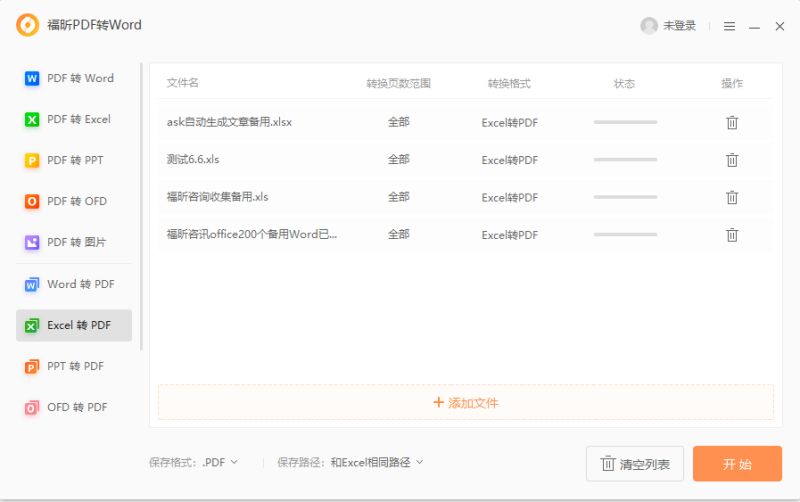
Task: Switch to PDF 转 Excel mode
Action: click(x=73, y=119)
